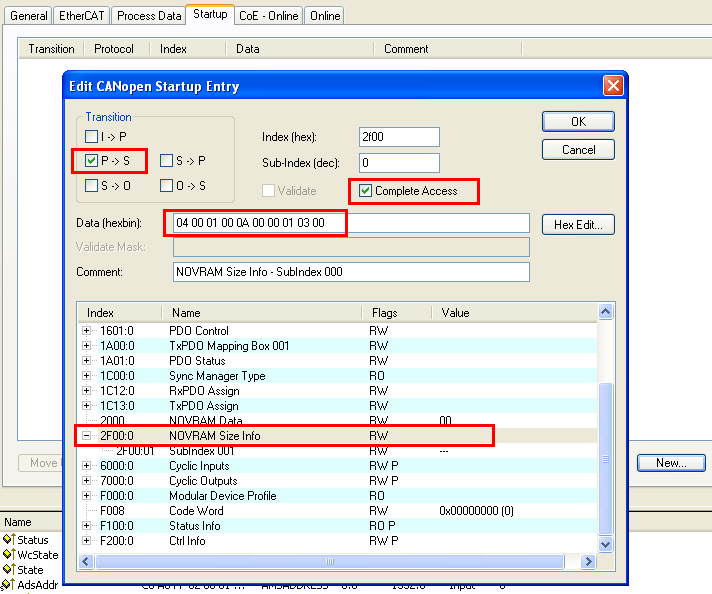The image size is (712, 594).
Task: Expand the 1C13:0 TxPDO Assign entry
Action: coord(86,406)
